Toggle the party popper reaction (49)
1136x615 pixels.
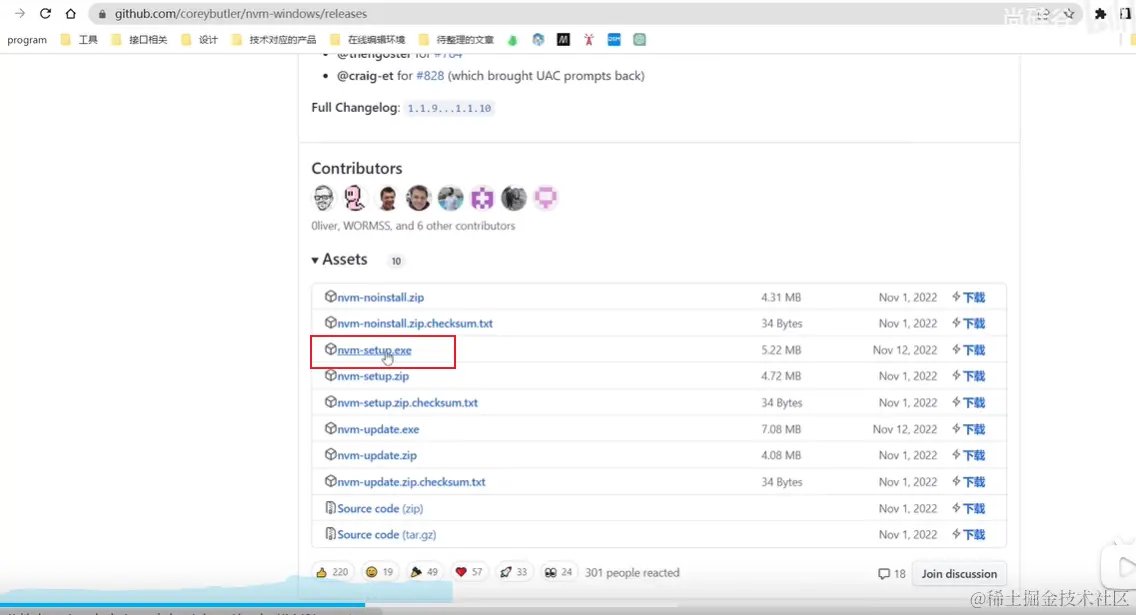424,572
